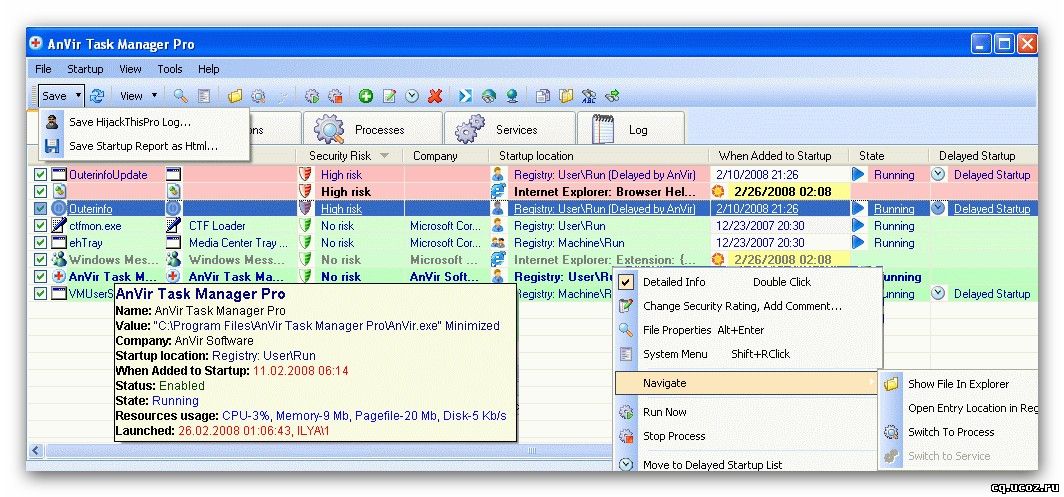Click the green shield in ctfmon.exe row
The height and width of the screenshot is (497, 1064).
305,225
